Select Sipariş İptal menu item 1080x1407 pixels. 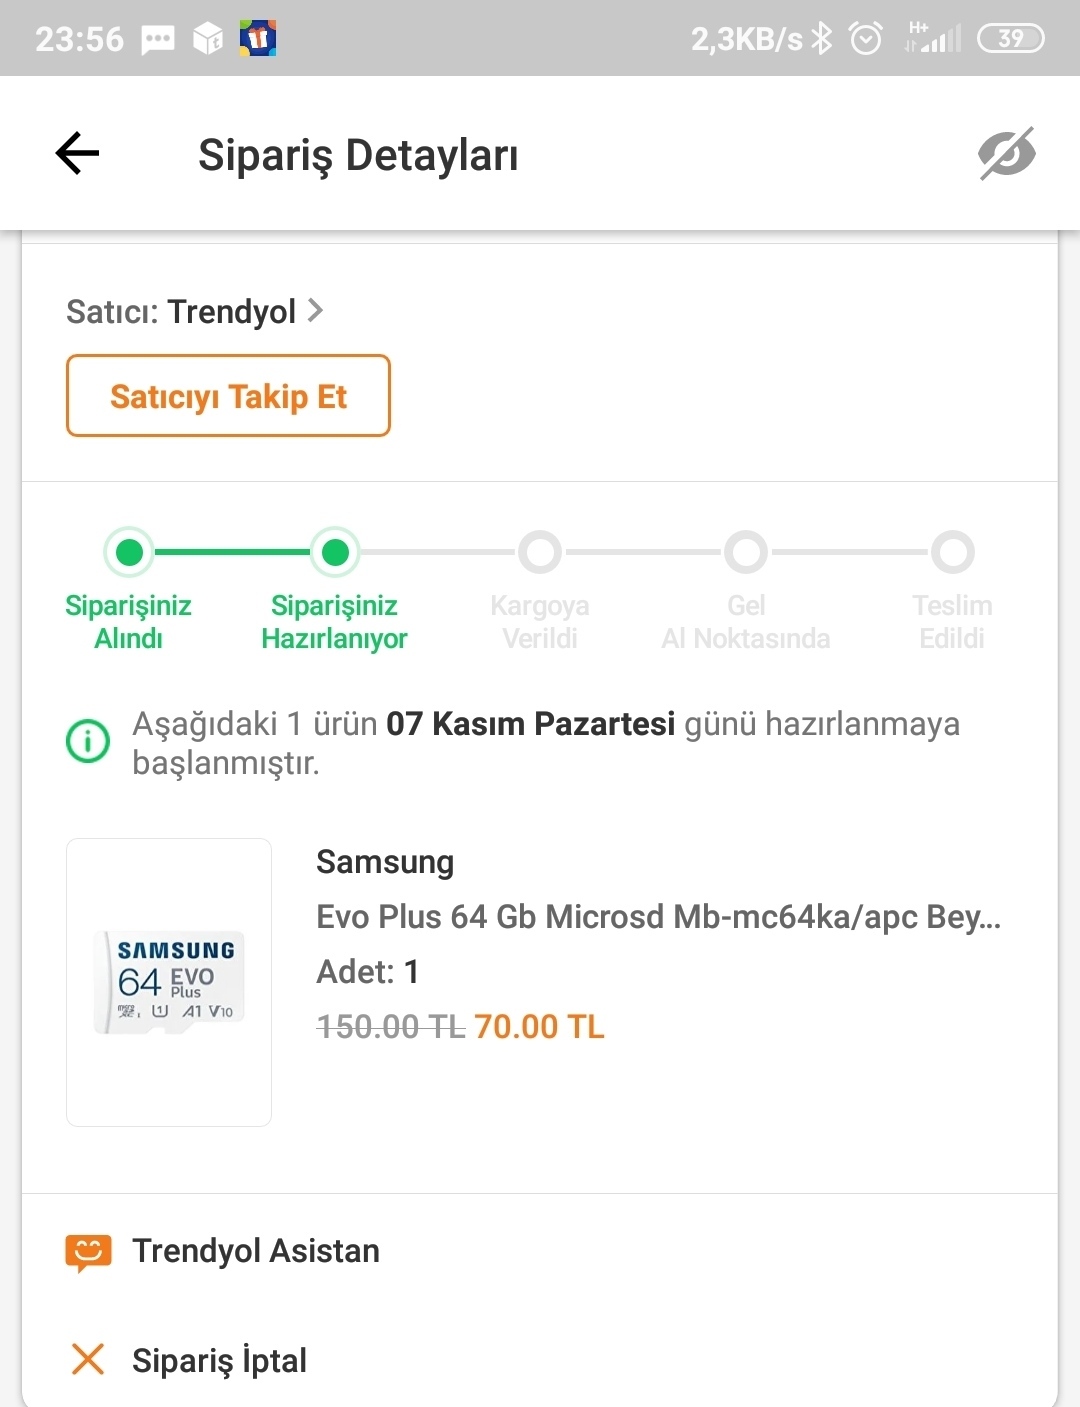220,1360
